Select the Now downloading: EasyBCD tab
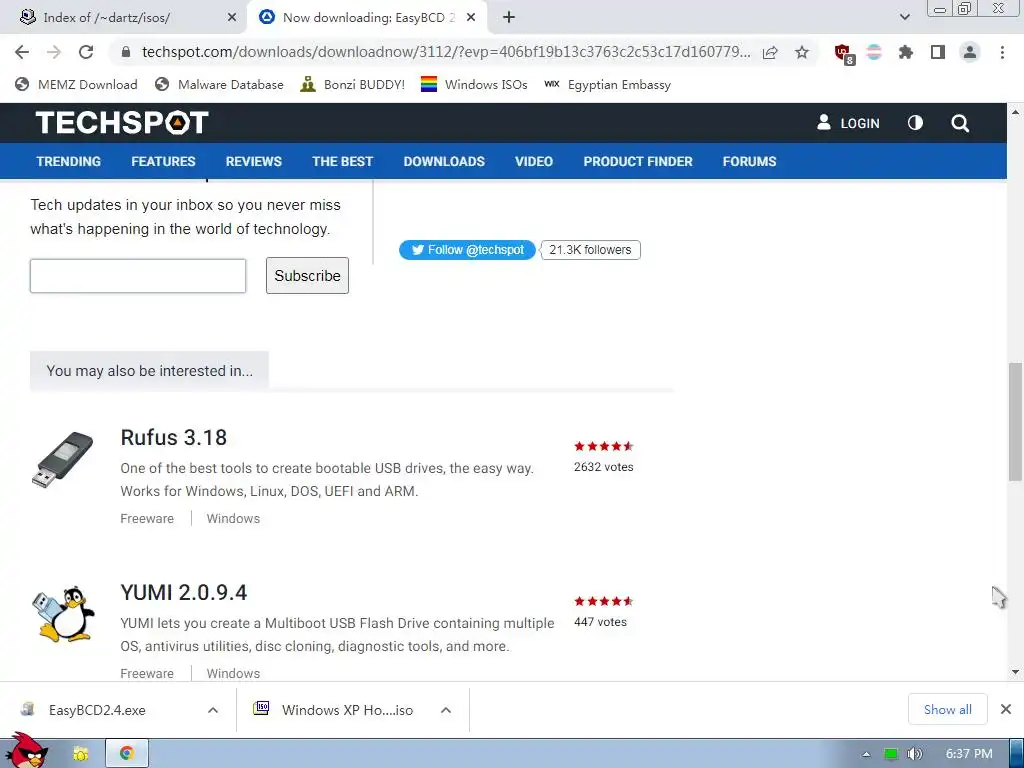This screenshot has width=1024, height=768. 368,18
